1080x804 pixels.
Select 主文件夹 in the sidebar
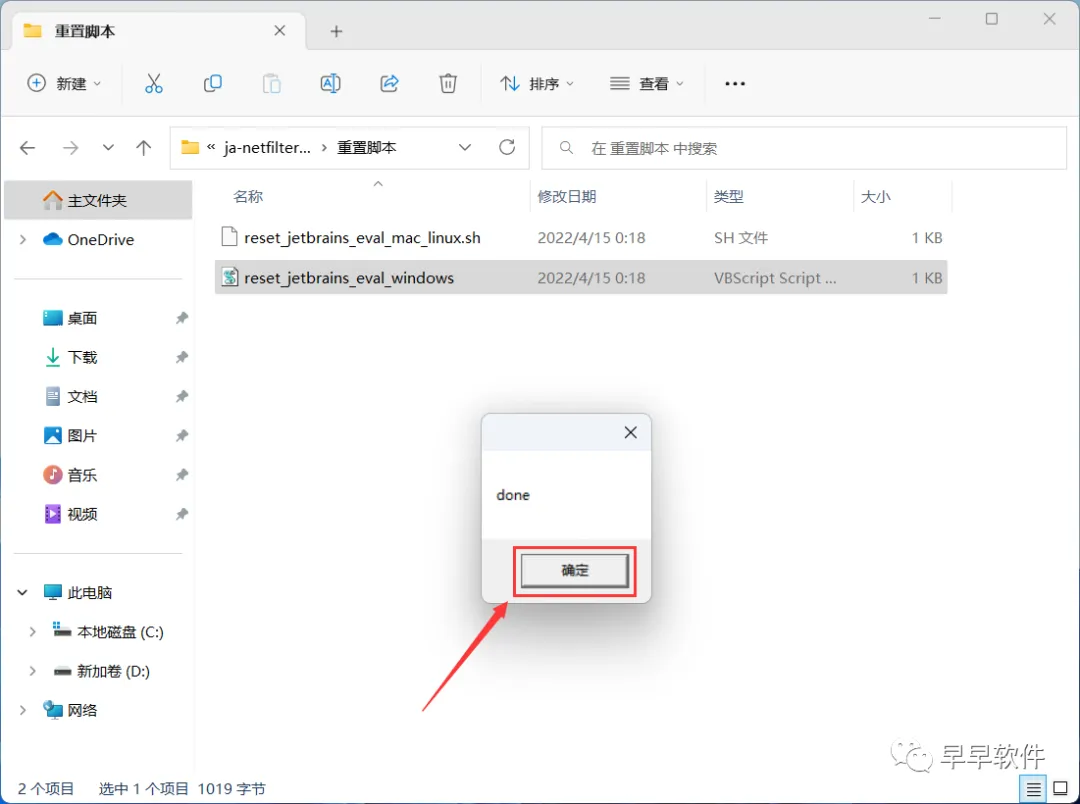click(98, 200)
